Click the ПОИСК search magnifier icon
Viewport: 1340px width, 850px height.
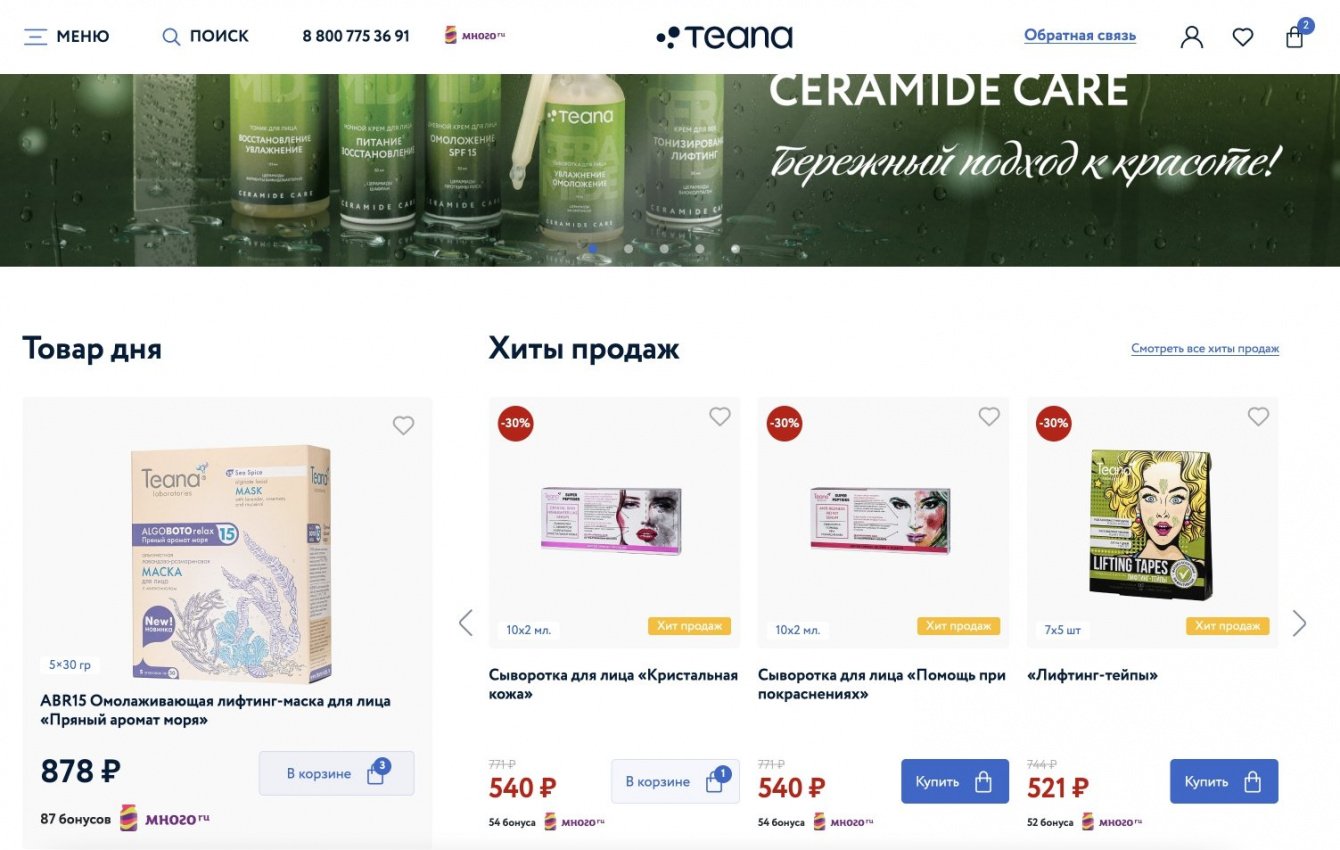(171, 37)
